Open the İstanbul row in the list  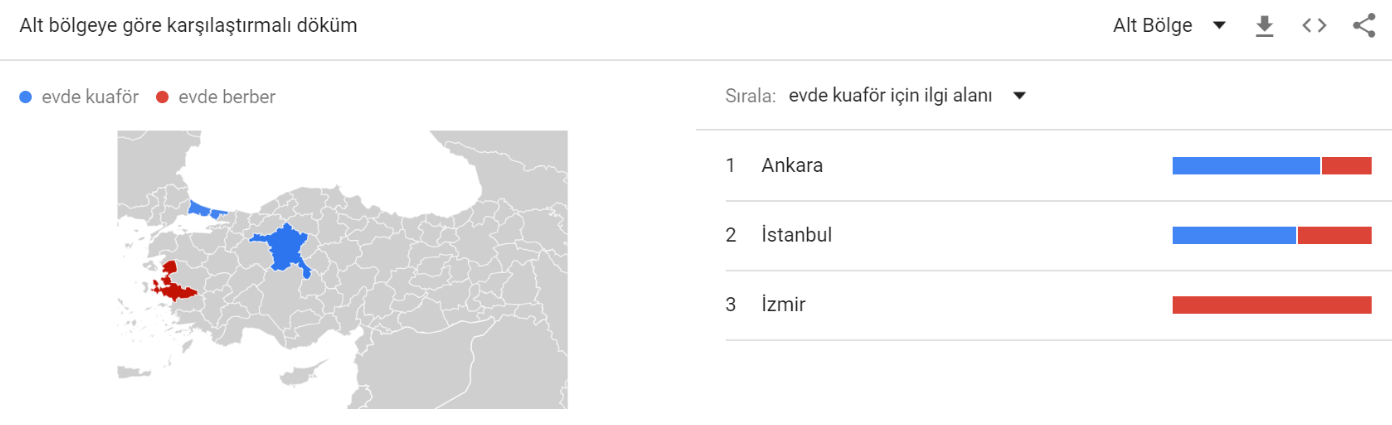1049,235
